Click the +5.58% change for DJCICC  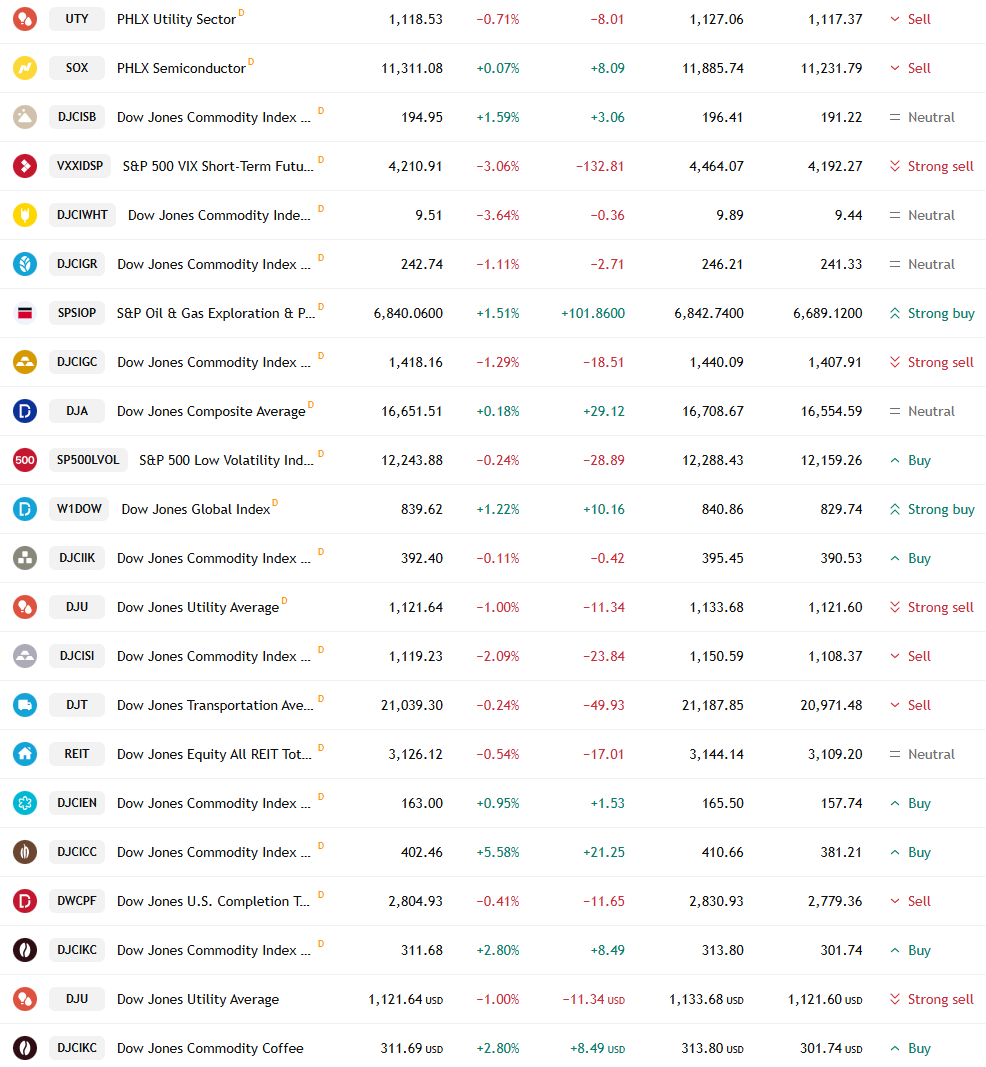497,852
